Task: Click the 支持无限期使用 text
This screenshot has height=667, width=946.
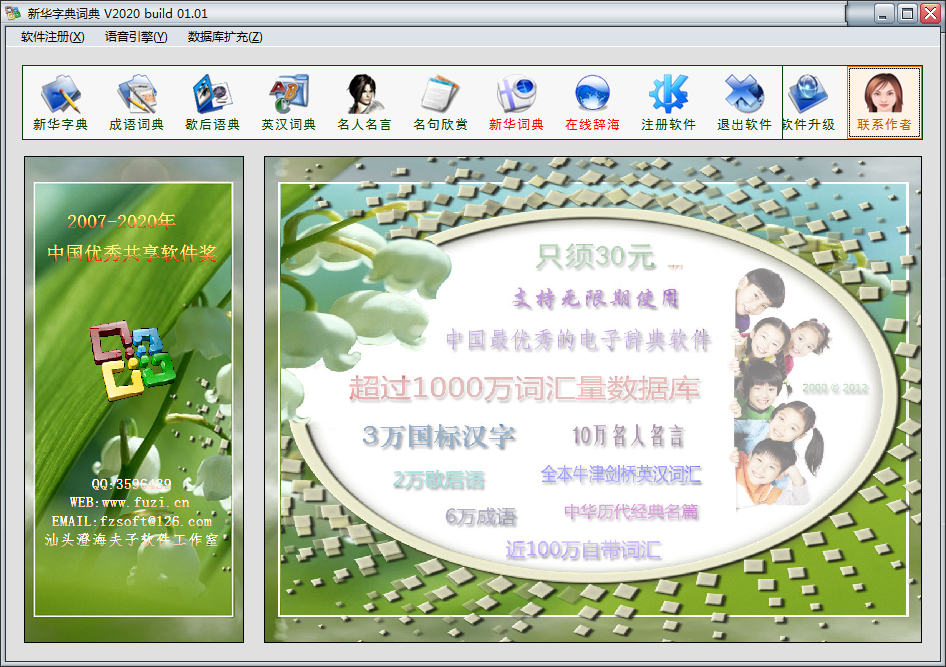Action: tap(595, 299)
